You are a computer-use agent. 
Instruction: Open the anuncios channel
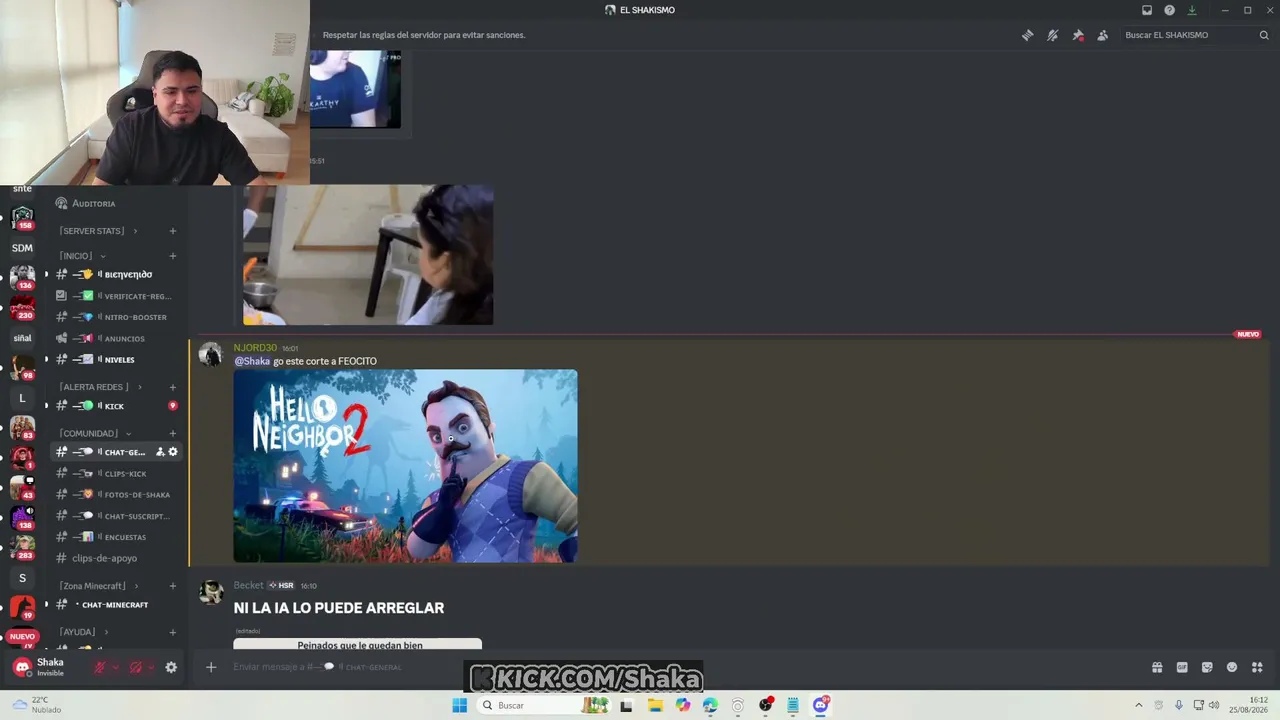pos(117,338)
